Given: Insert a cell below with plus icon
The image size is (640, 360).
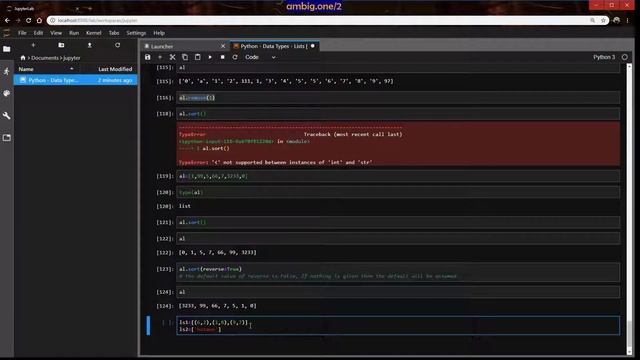Looking at the screenshot, I should click(x=160, y=57).
